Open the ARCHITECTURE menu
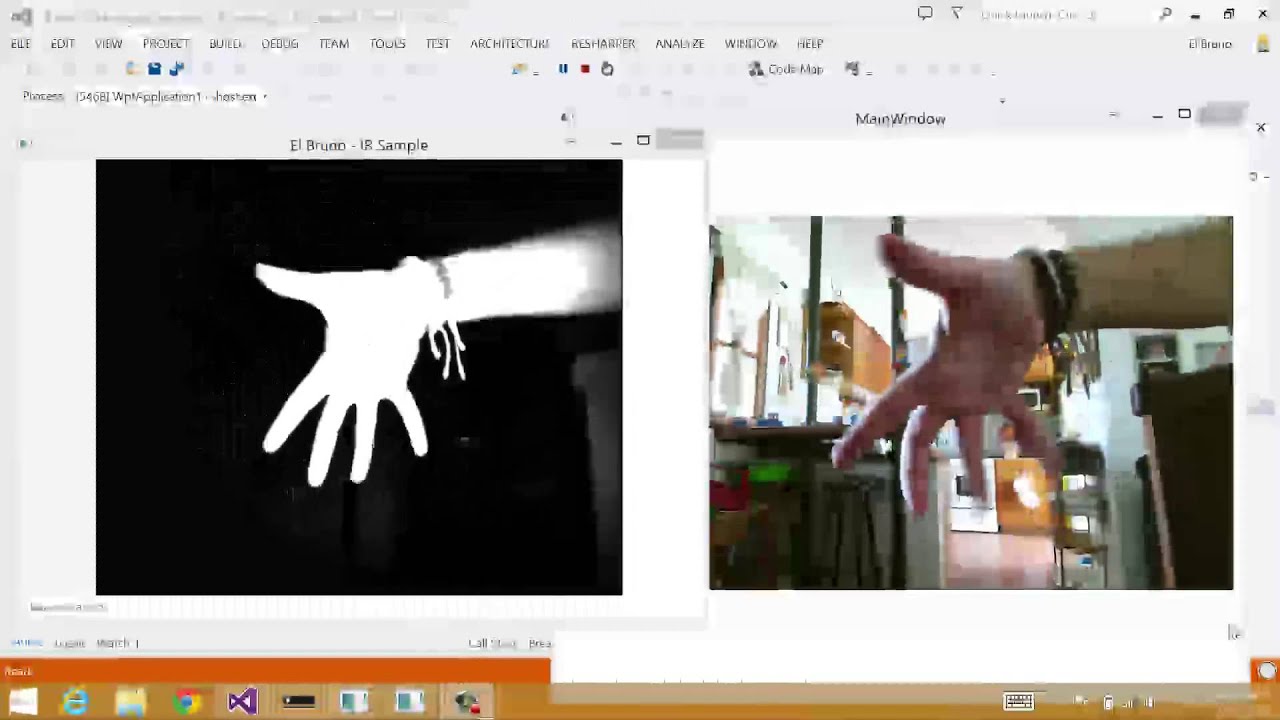The image size is (1280, 720). pyautogui.click(x=510, y=44)
